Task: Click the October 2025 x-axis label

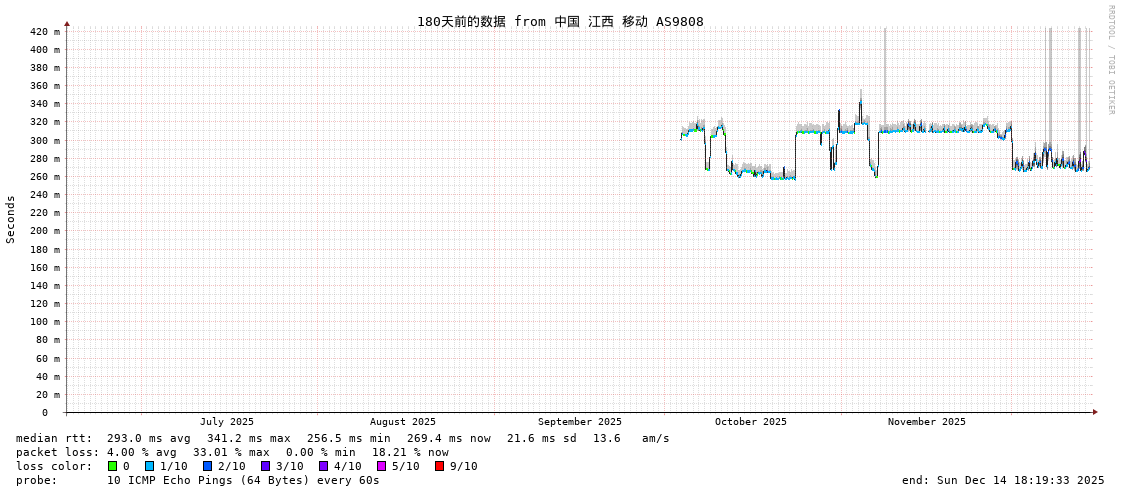Action: 751,422
